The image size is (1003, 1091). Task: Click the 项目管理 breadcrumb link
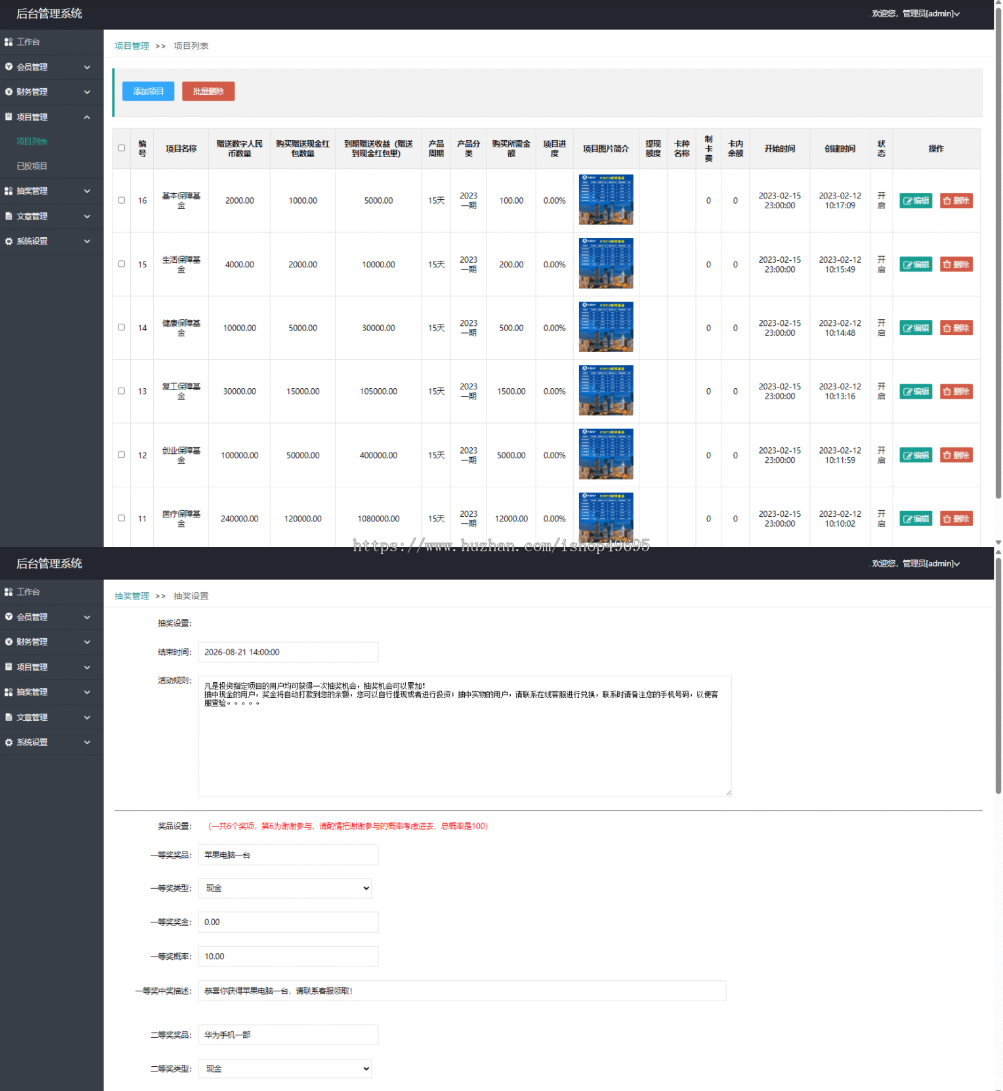[132, 46]
